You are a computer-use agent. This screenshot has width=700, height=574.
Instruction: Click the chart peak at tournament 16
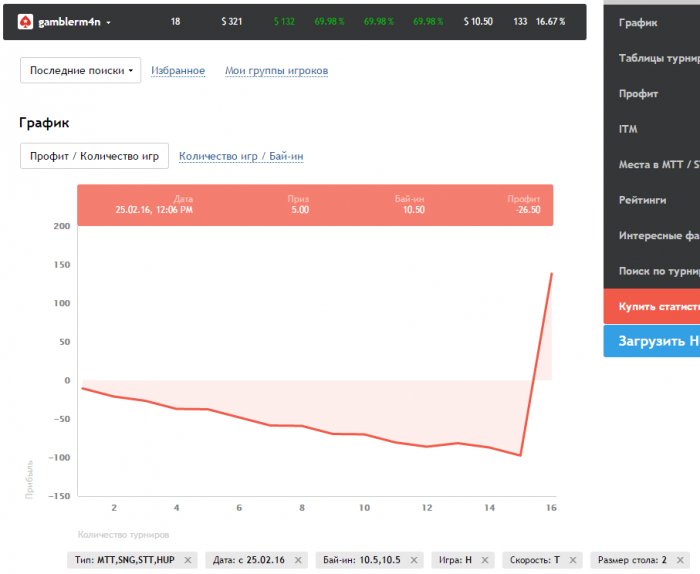click(552, 274)
